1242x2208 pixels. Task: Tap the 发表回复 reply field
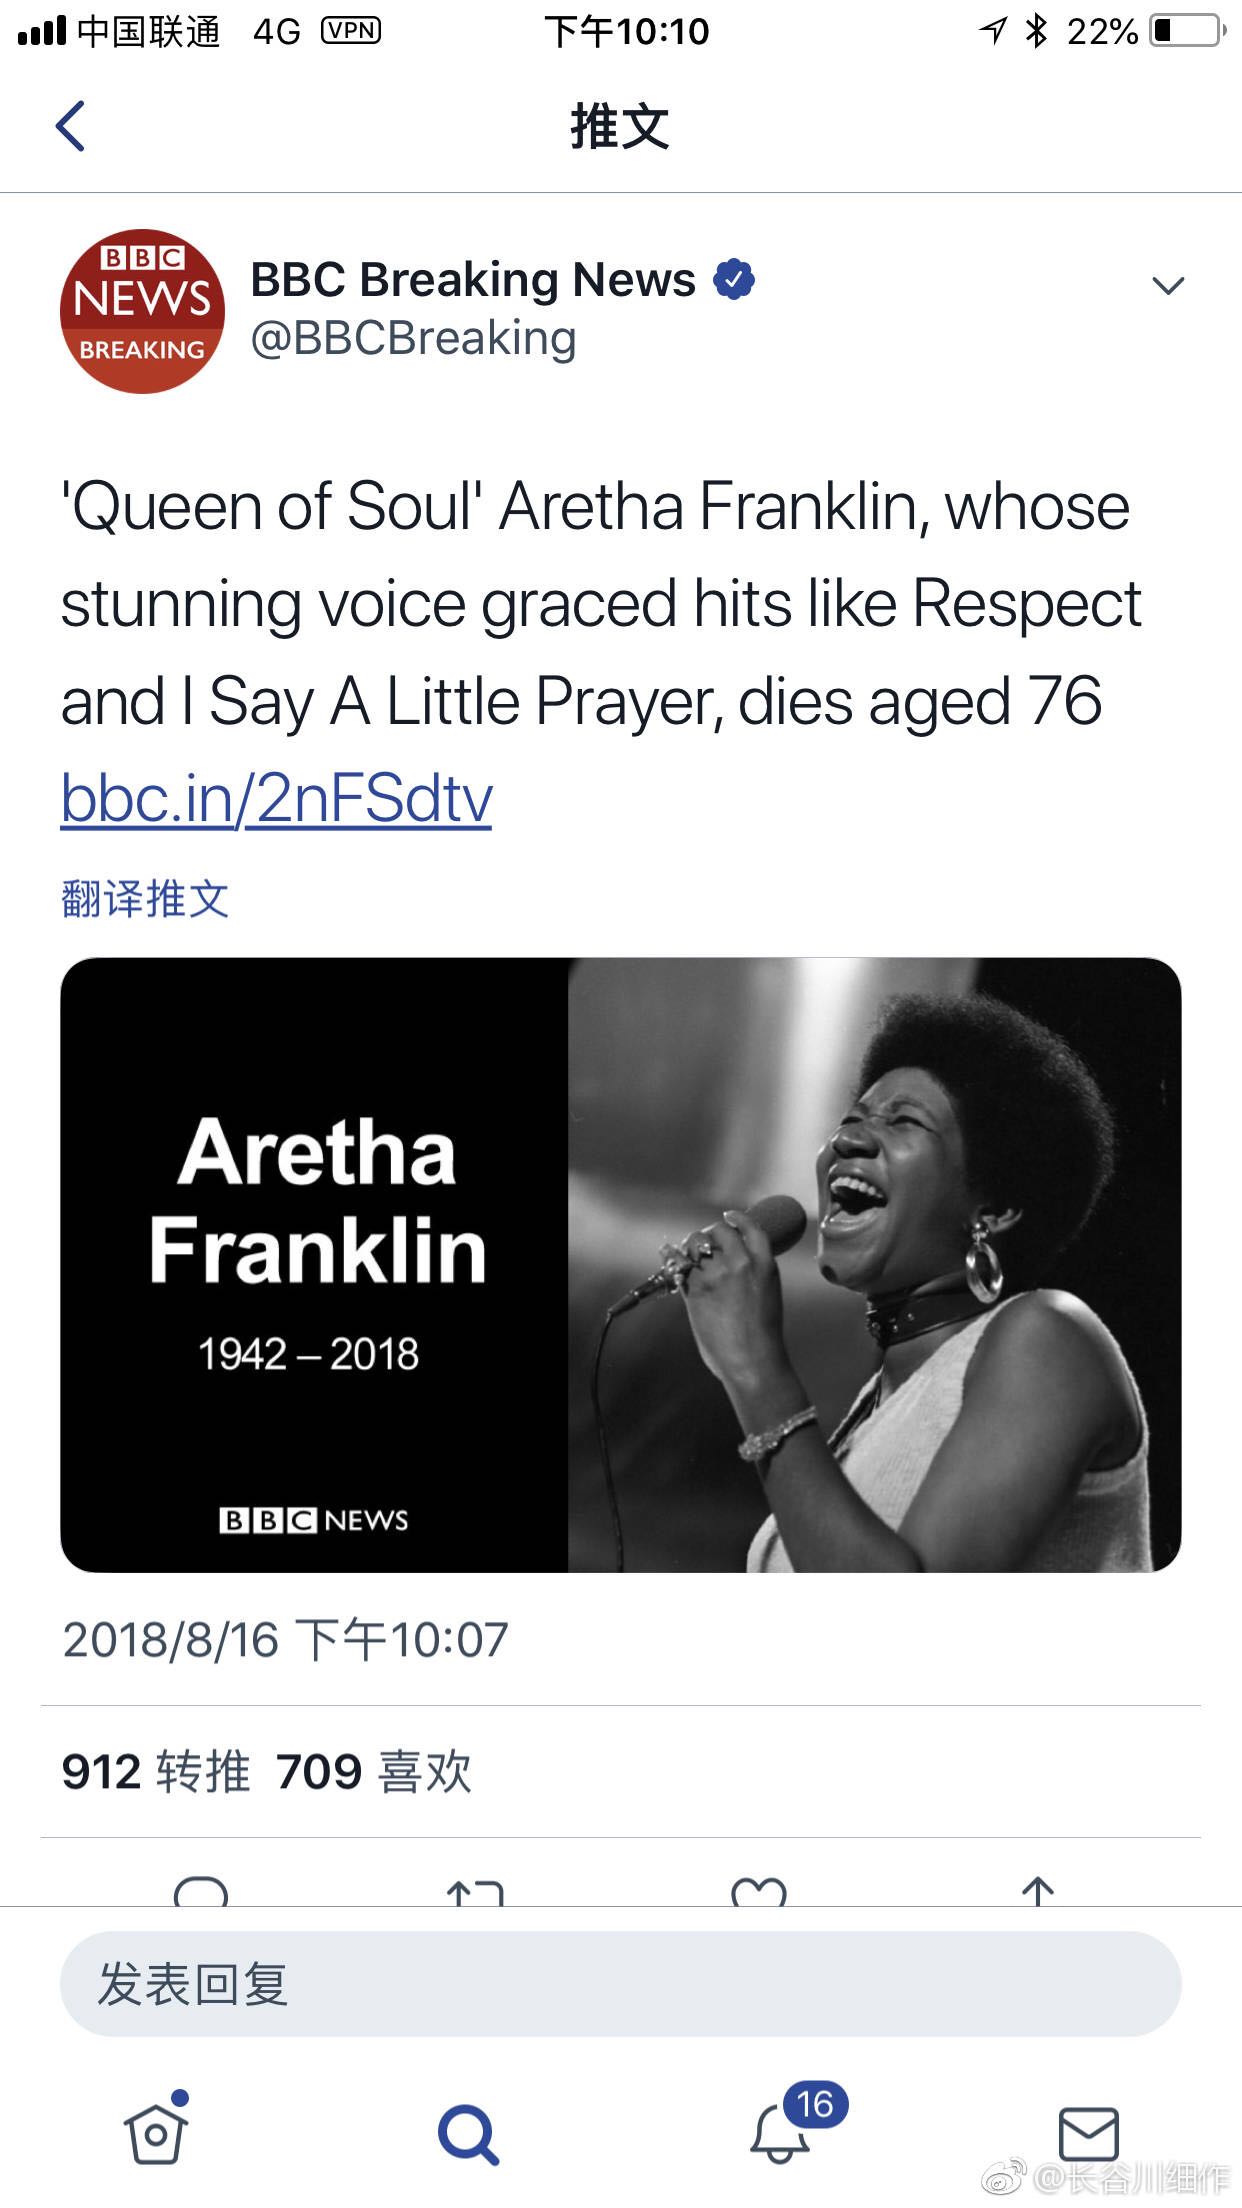coord(620,1984)
